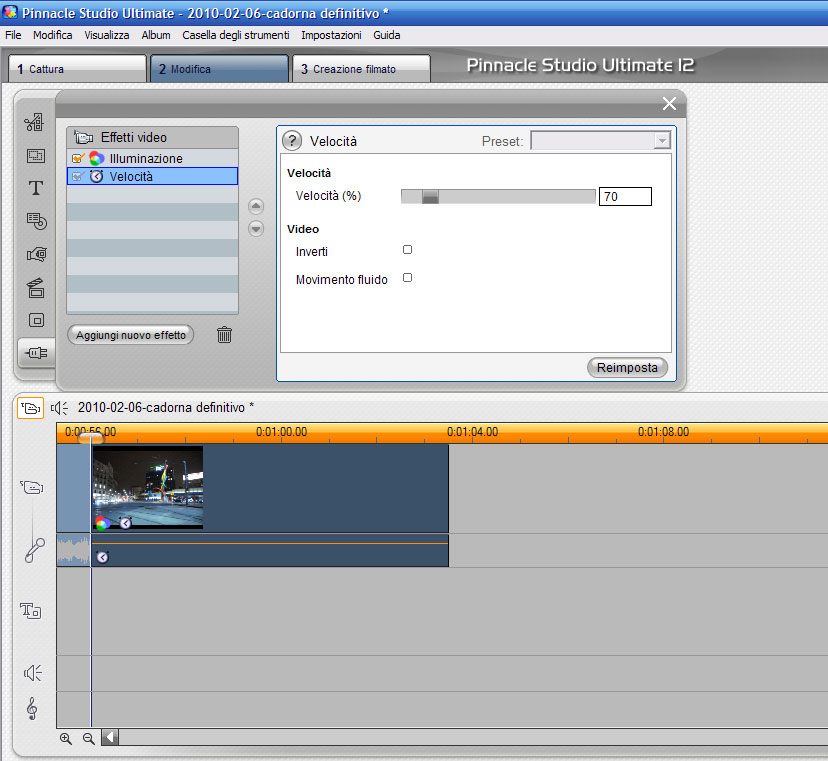
Task: Click the speed clock icon on video clip
Action: click(125, 523)
